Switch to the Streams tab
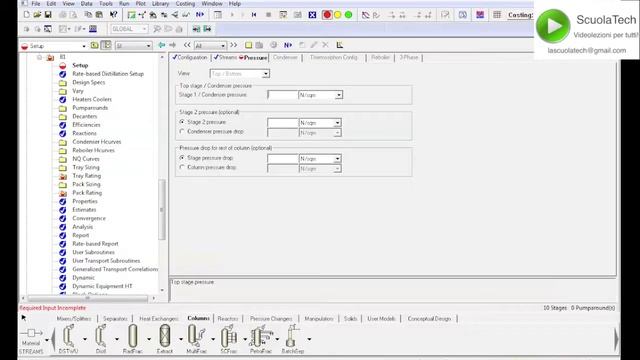Screen dimensions: 640x360 [x=225, y=58]
